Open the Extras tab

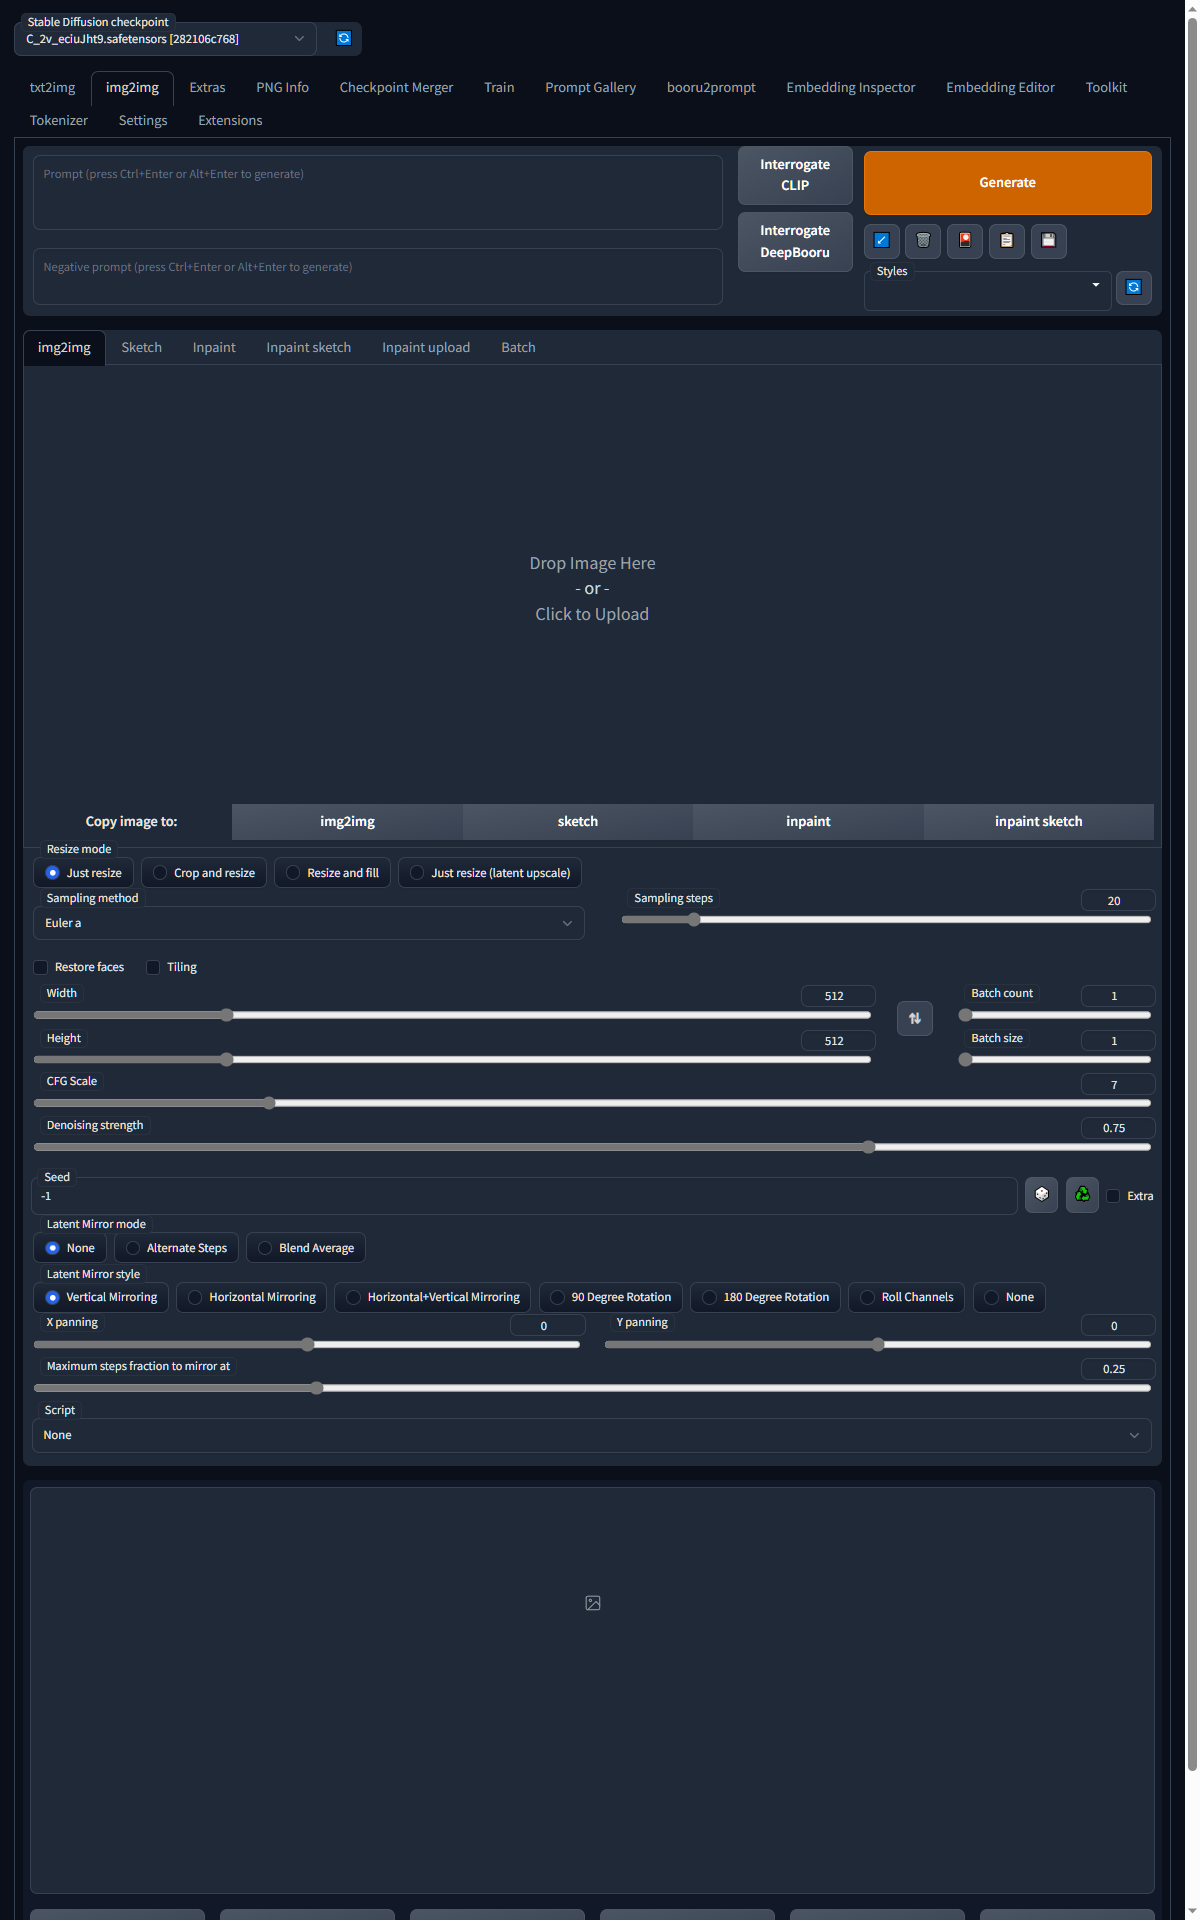point(207,87)
